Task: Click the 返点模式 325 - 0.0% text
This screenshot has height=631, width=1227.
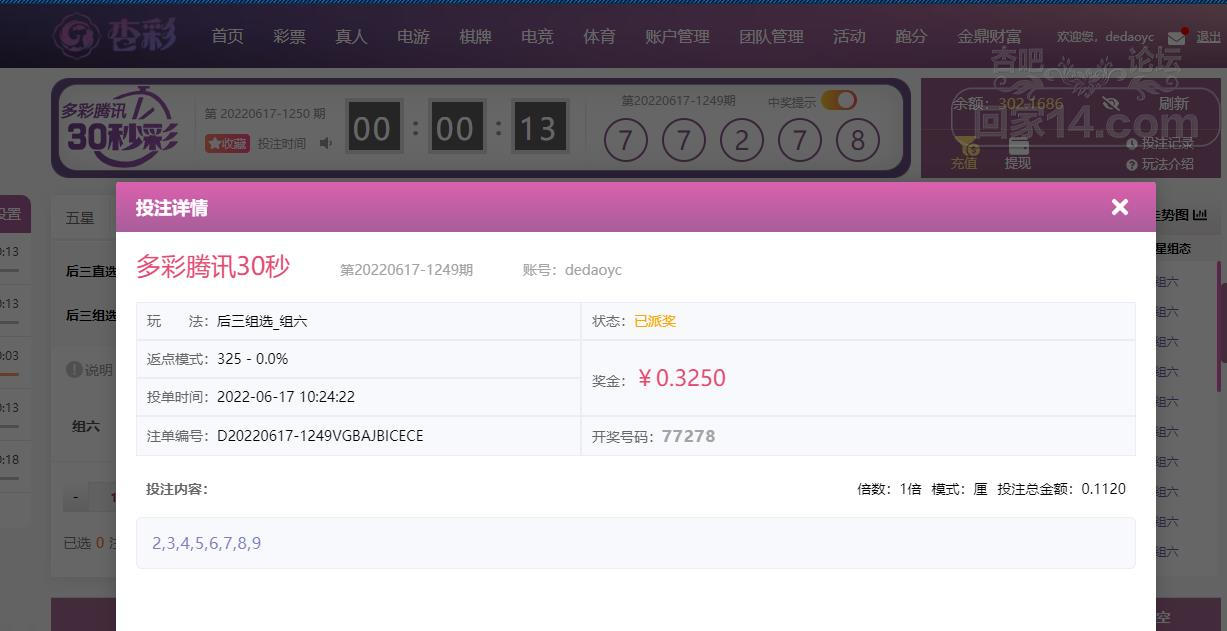Action: pos(252,358)
